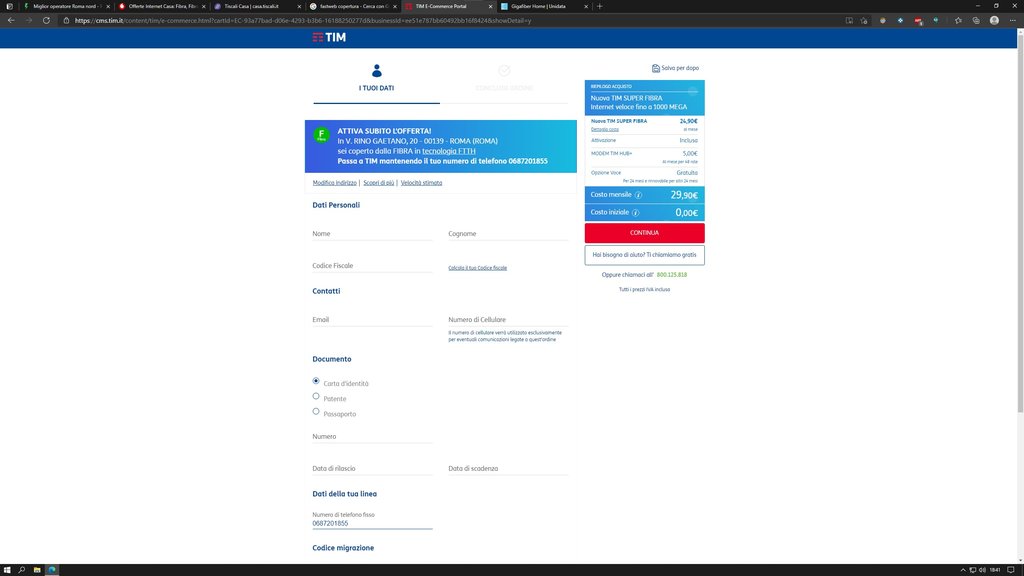The image size is (1024, 576).
Task: Select the Patente document option
Action: [316, 396]
